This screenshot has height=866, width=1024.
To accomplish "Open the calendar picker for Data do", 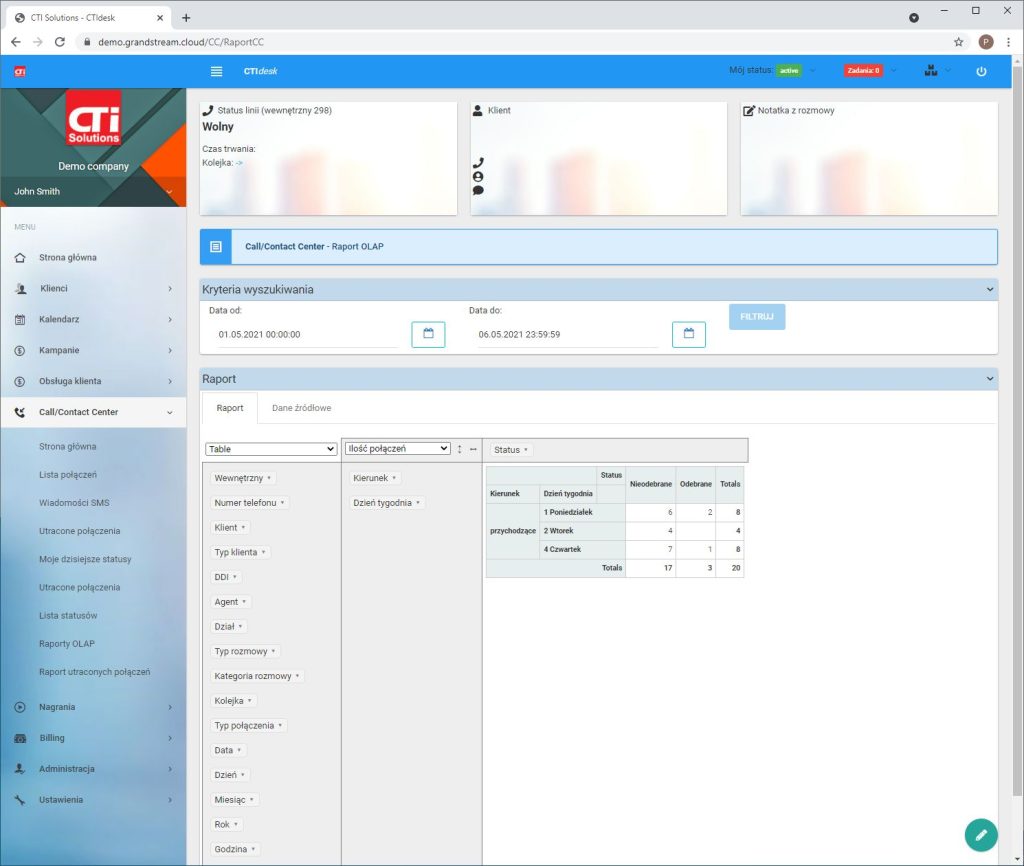I will click(688, 334).
